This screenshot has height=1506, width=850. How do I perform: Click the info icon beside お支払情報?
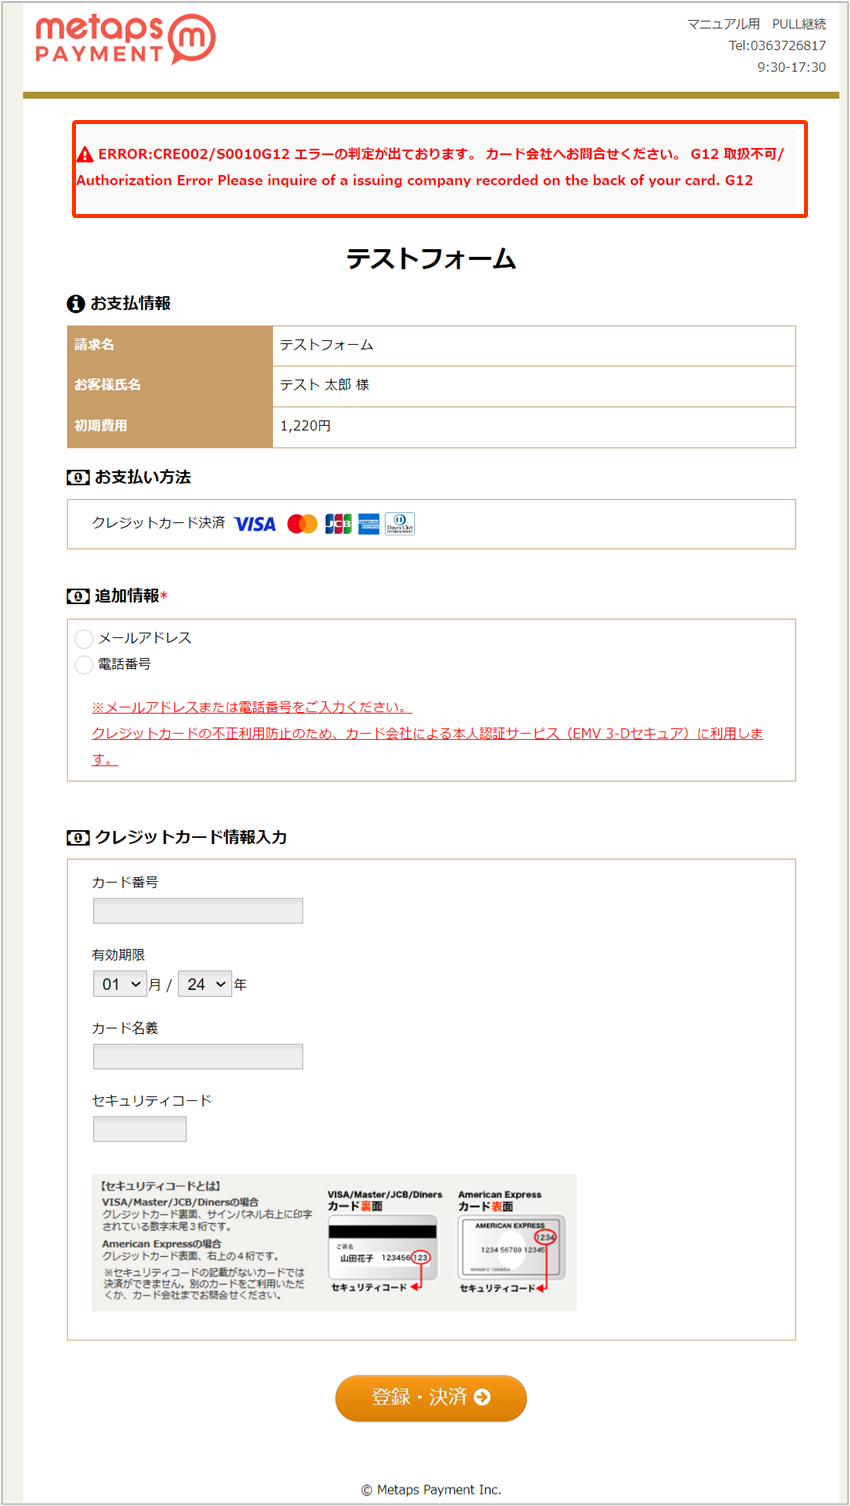[75, 304]
